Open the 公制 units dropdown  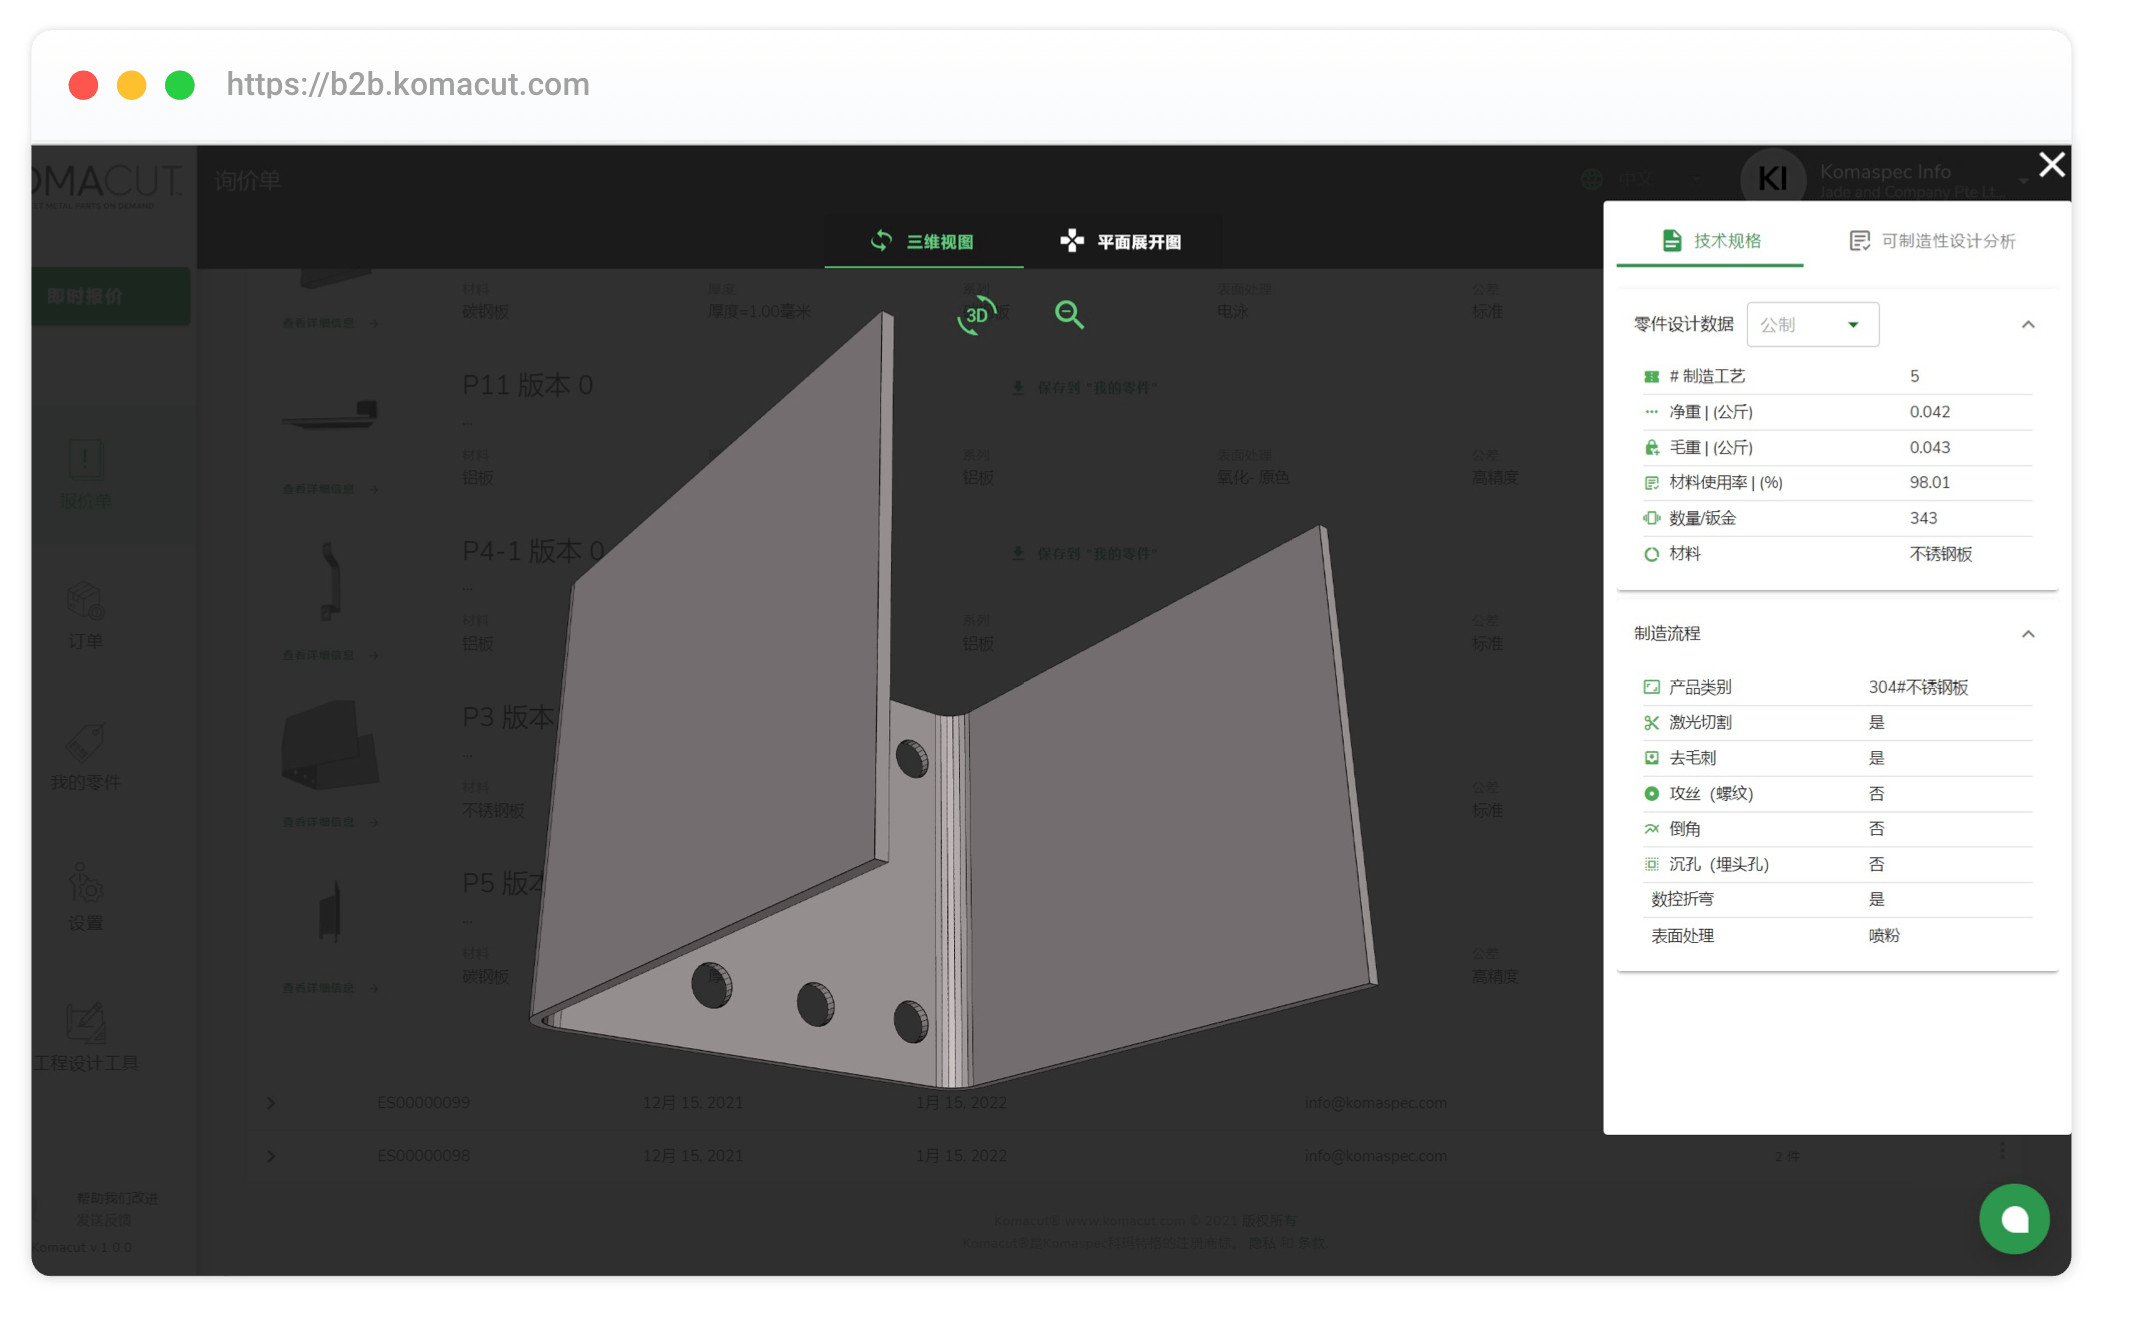[1812, 325]
